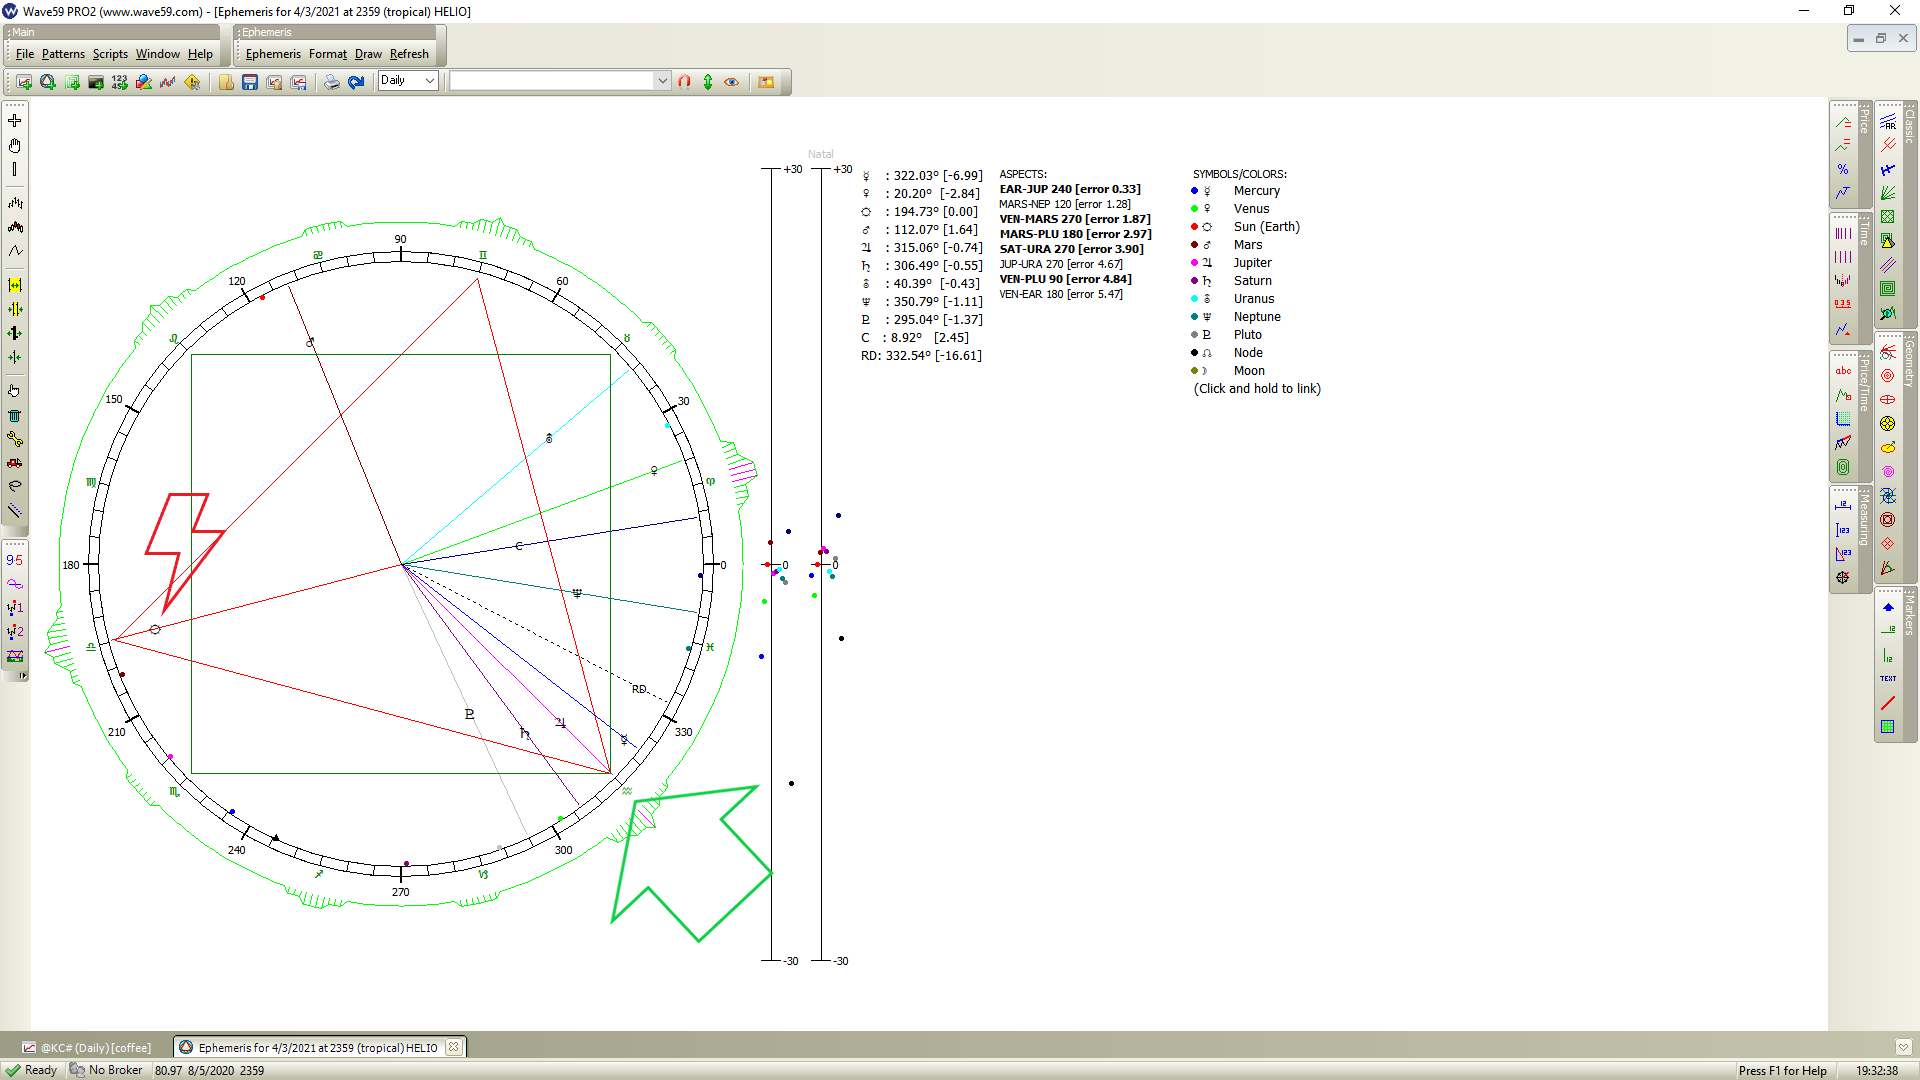The image size is (1920, 1080).
Task: Expand the empty symbol combo box
Action: [x=662, y=81]
